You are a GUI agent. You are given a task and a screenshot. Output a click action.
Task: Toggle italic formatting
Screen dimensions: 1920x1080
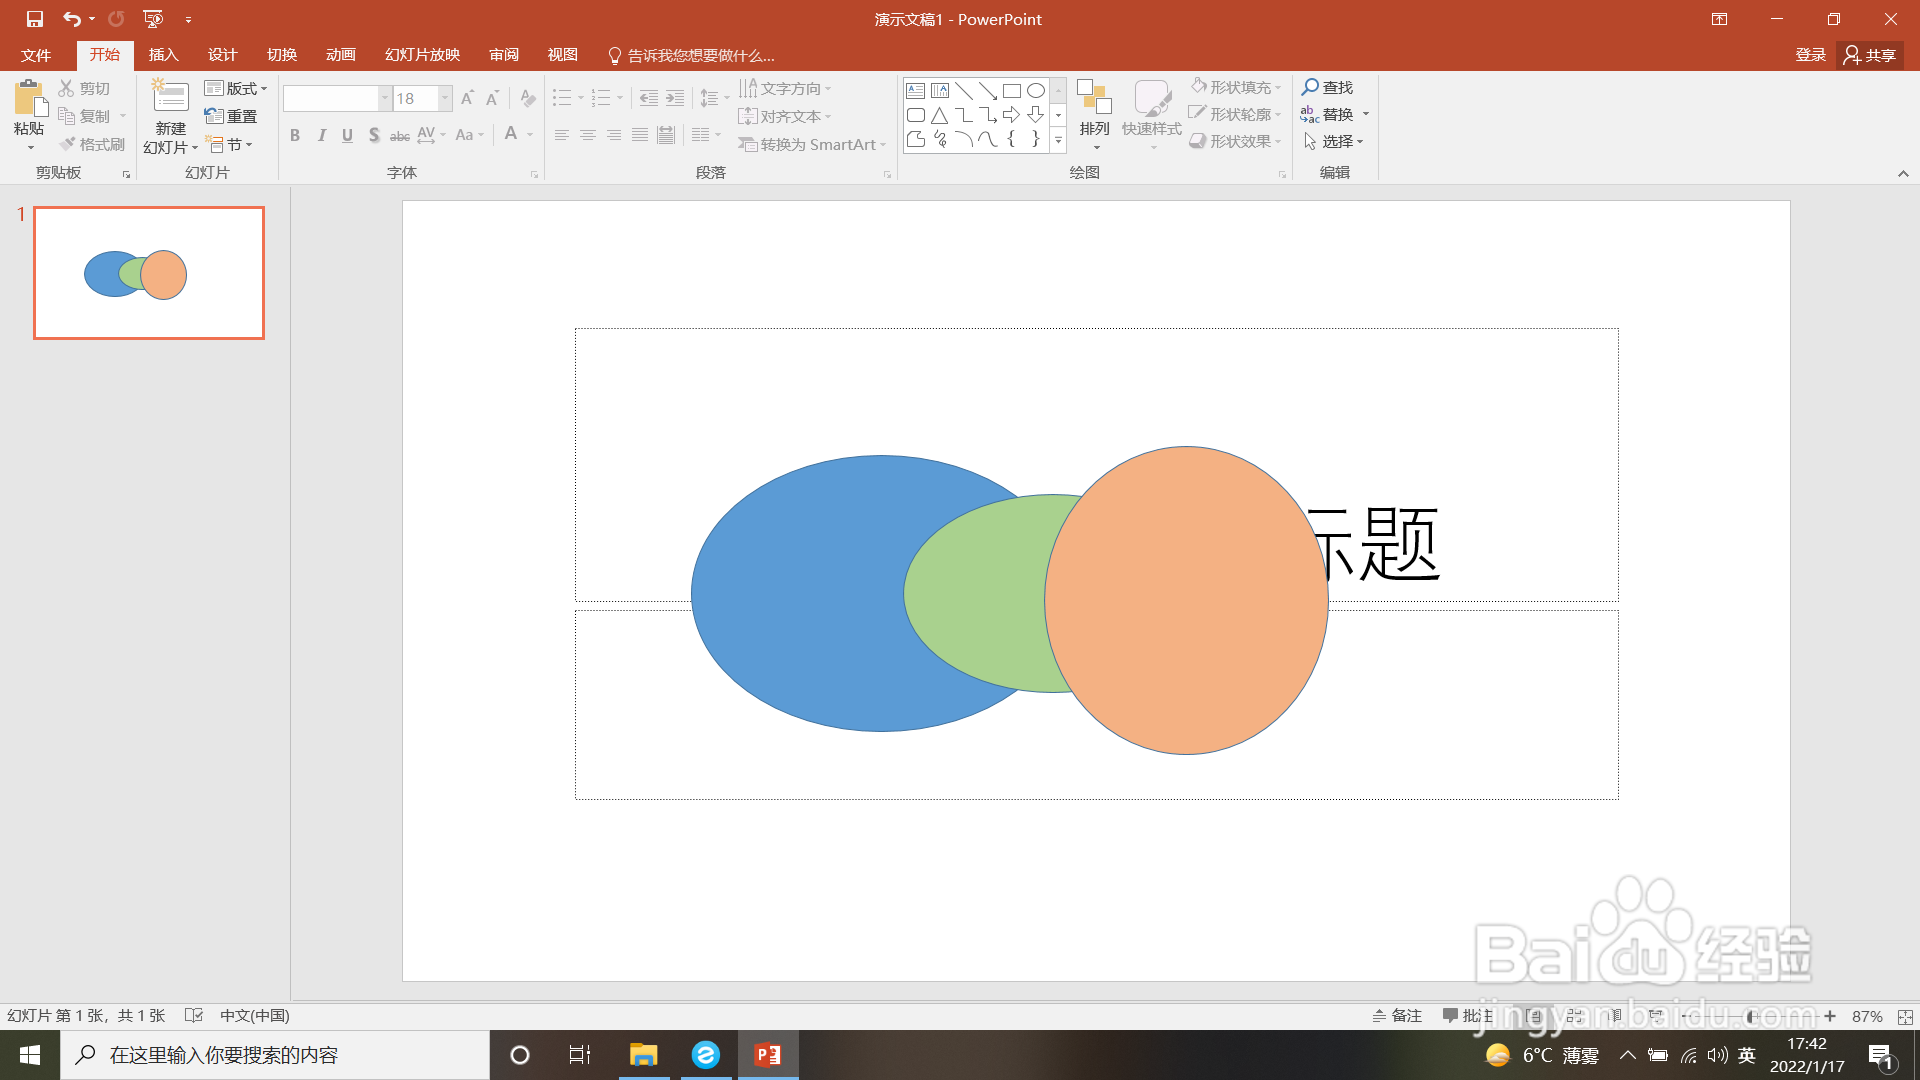321,136
